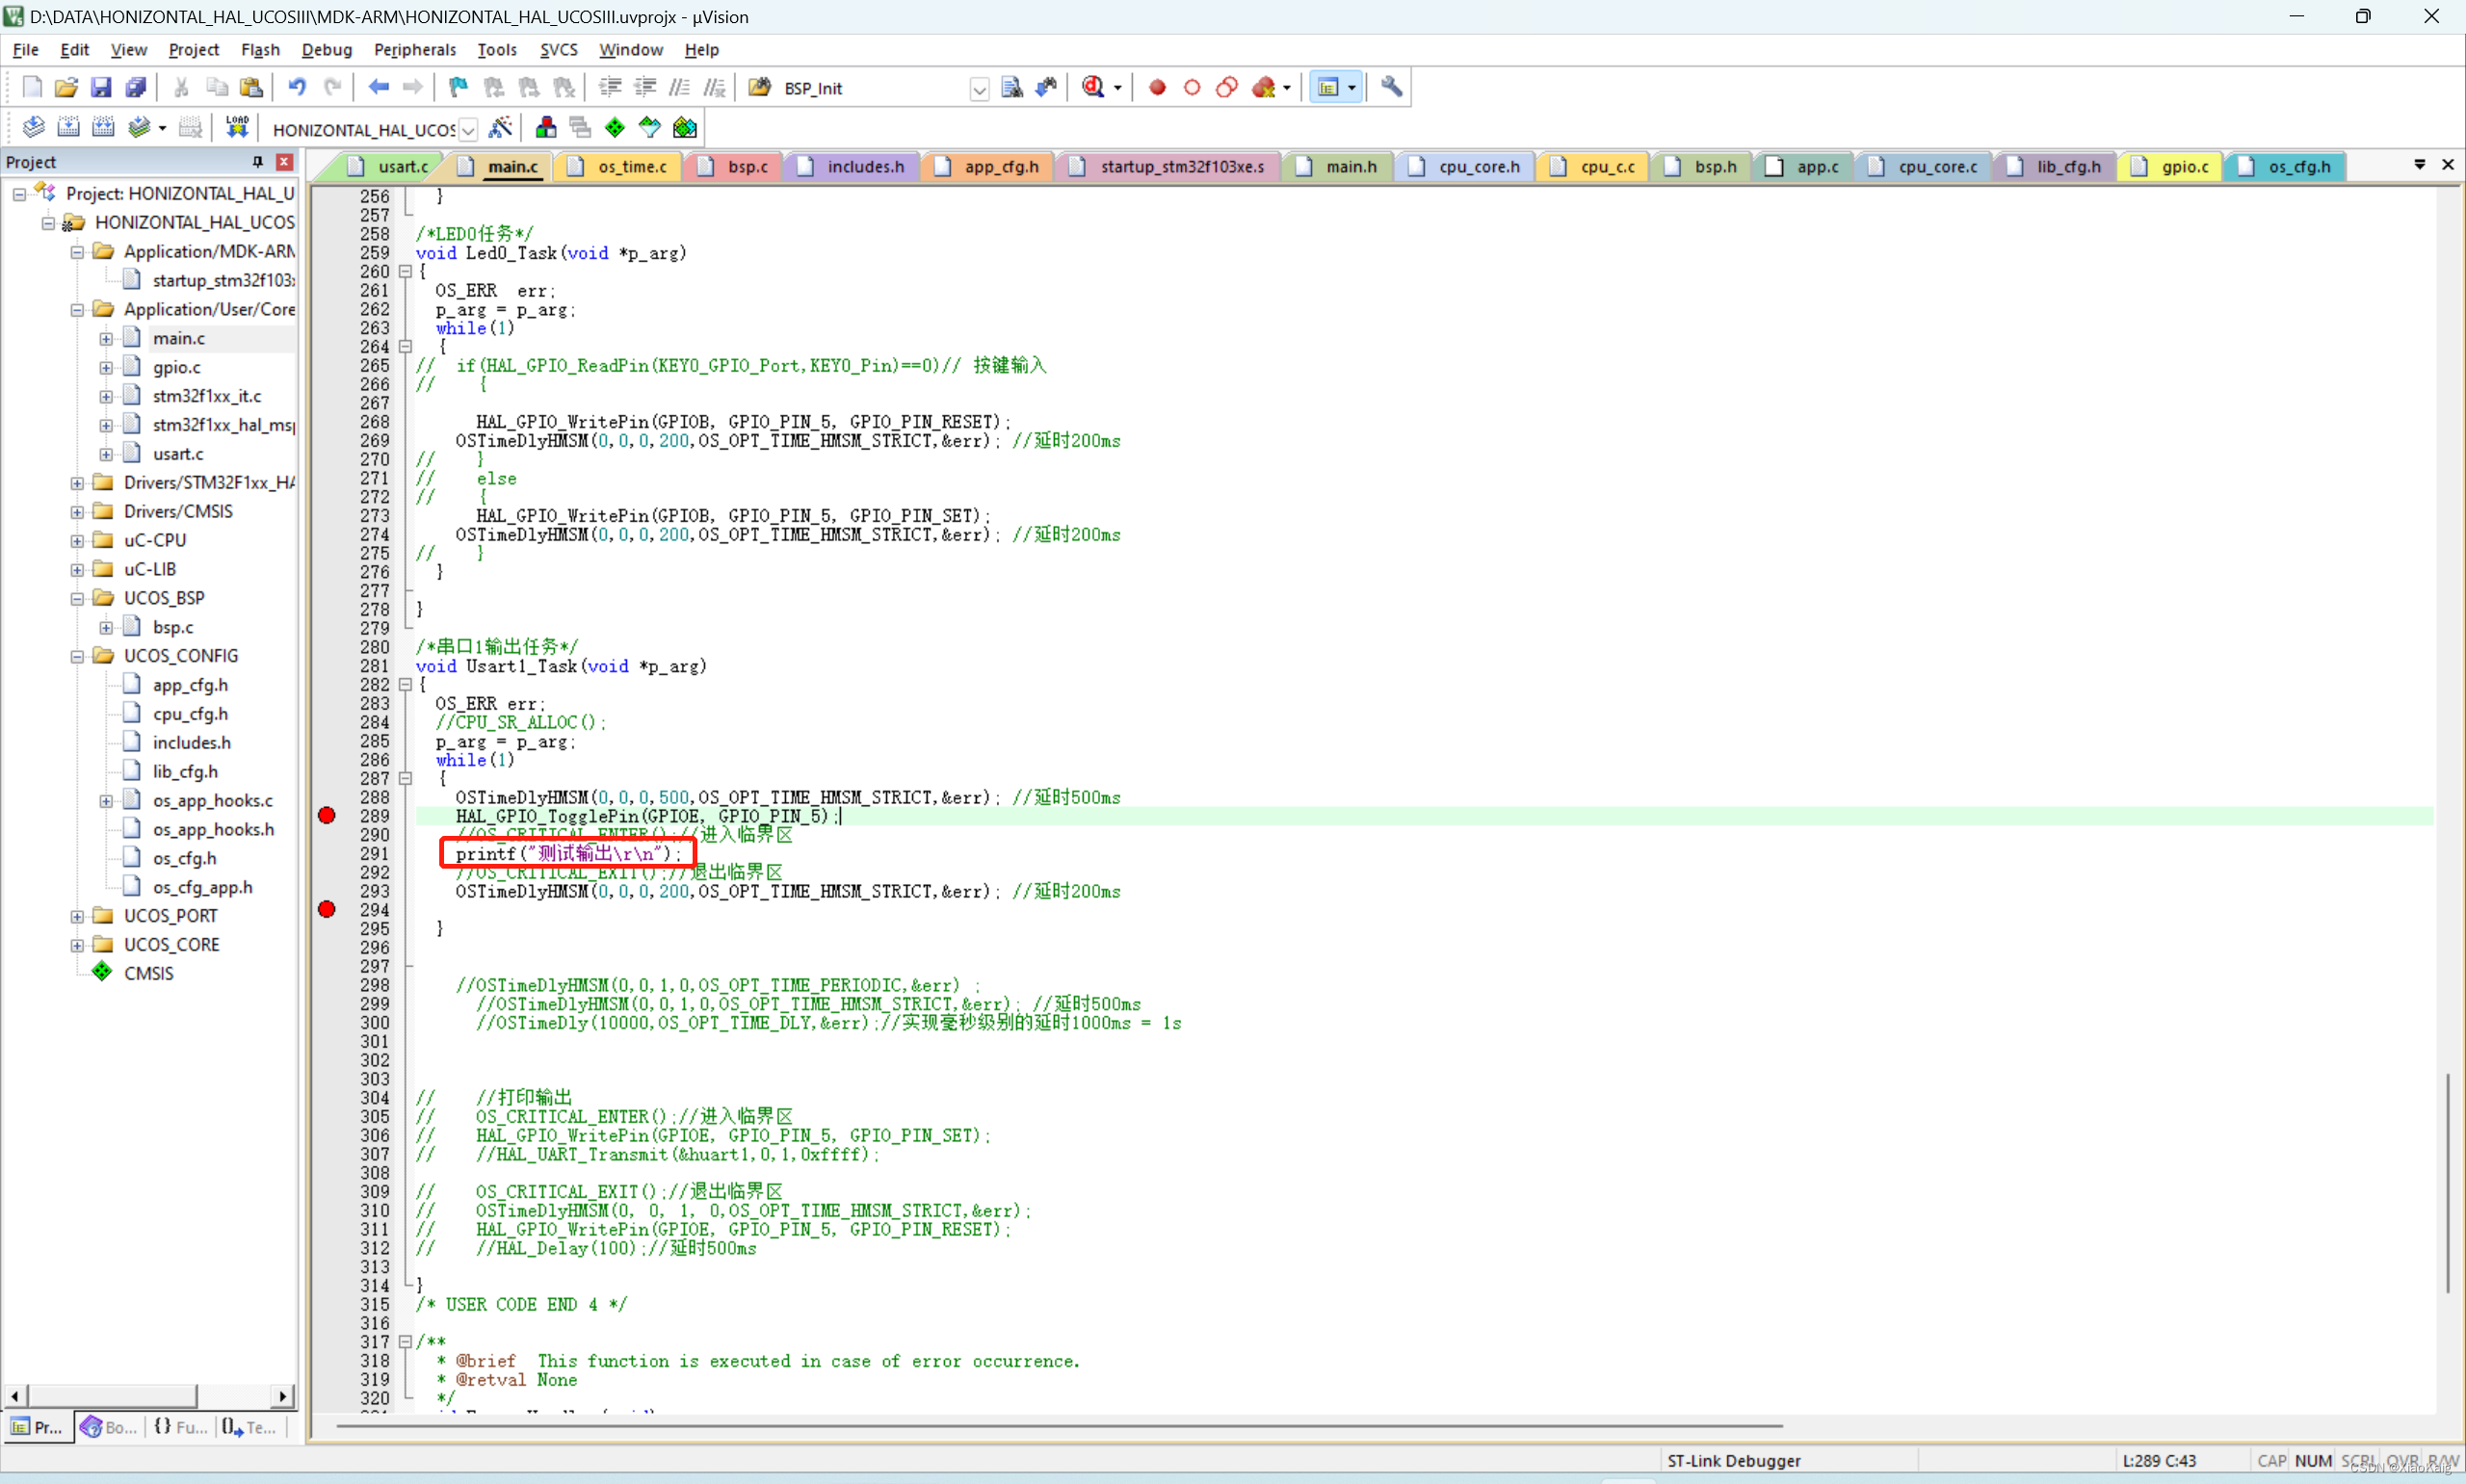Collapse the UCOS_CONFIG group
This screenshot has width=2466, height=1484.
click(x=76, y=656)
